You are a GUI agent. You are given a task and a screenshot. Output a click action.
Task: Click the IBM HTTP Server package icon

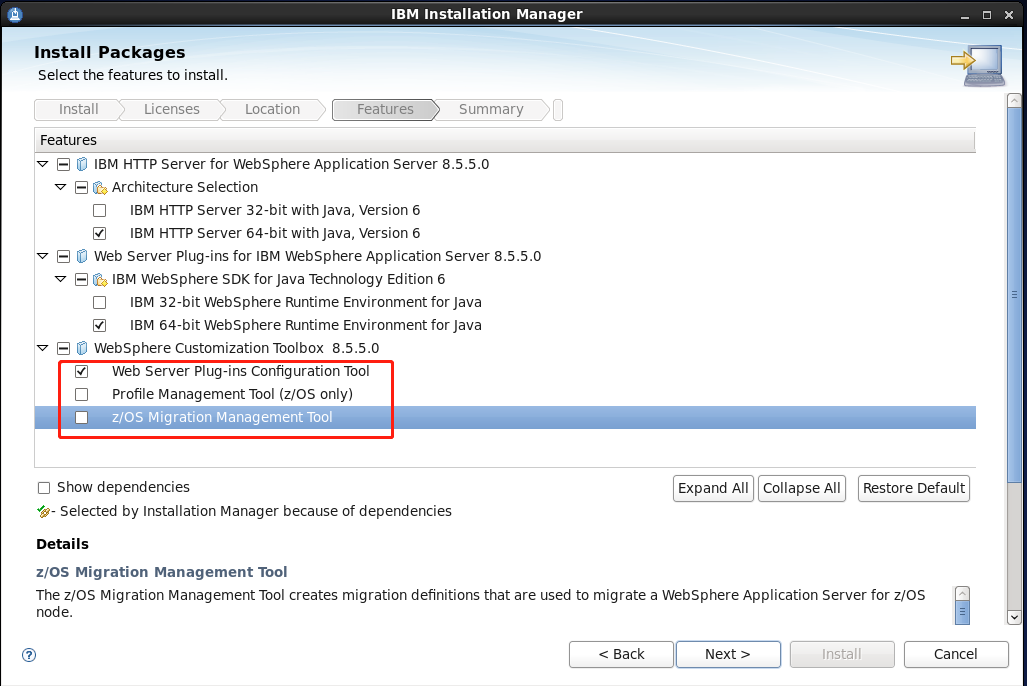click(82, 164)
